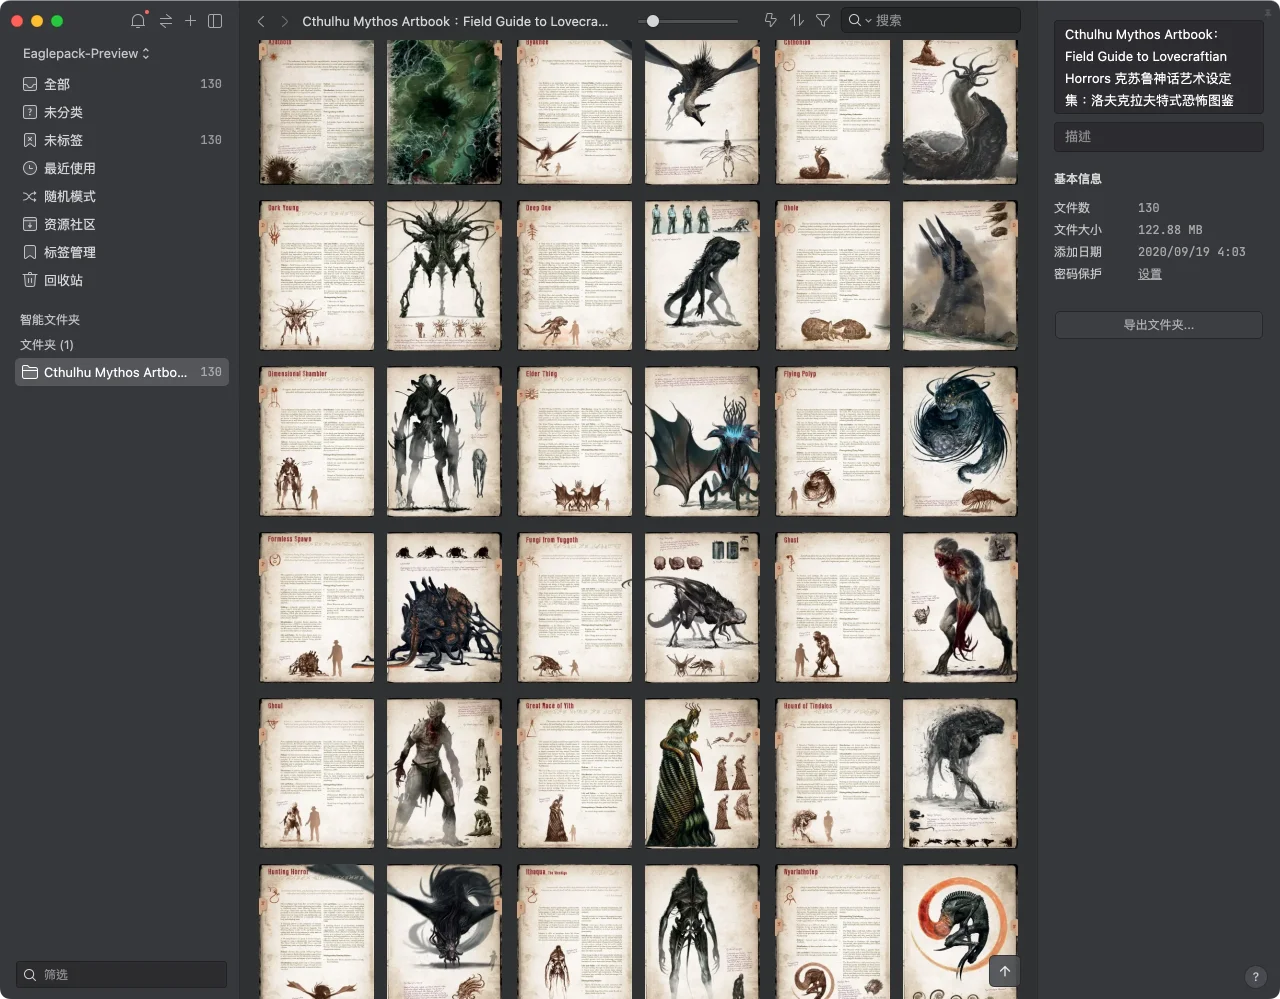
Task: Click the help question mark button
Action: [x=1256, y=977]
